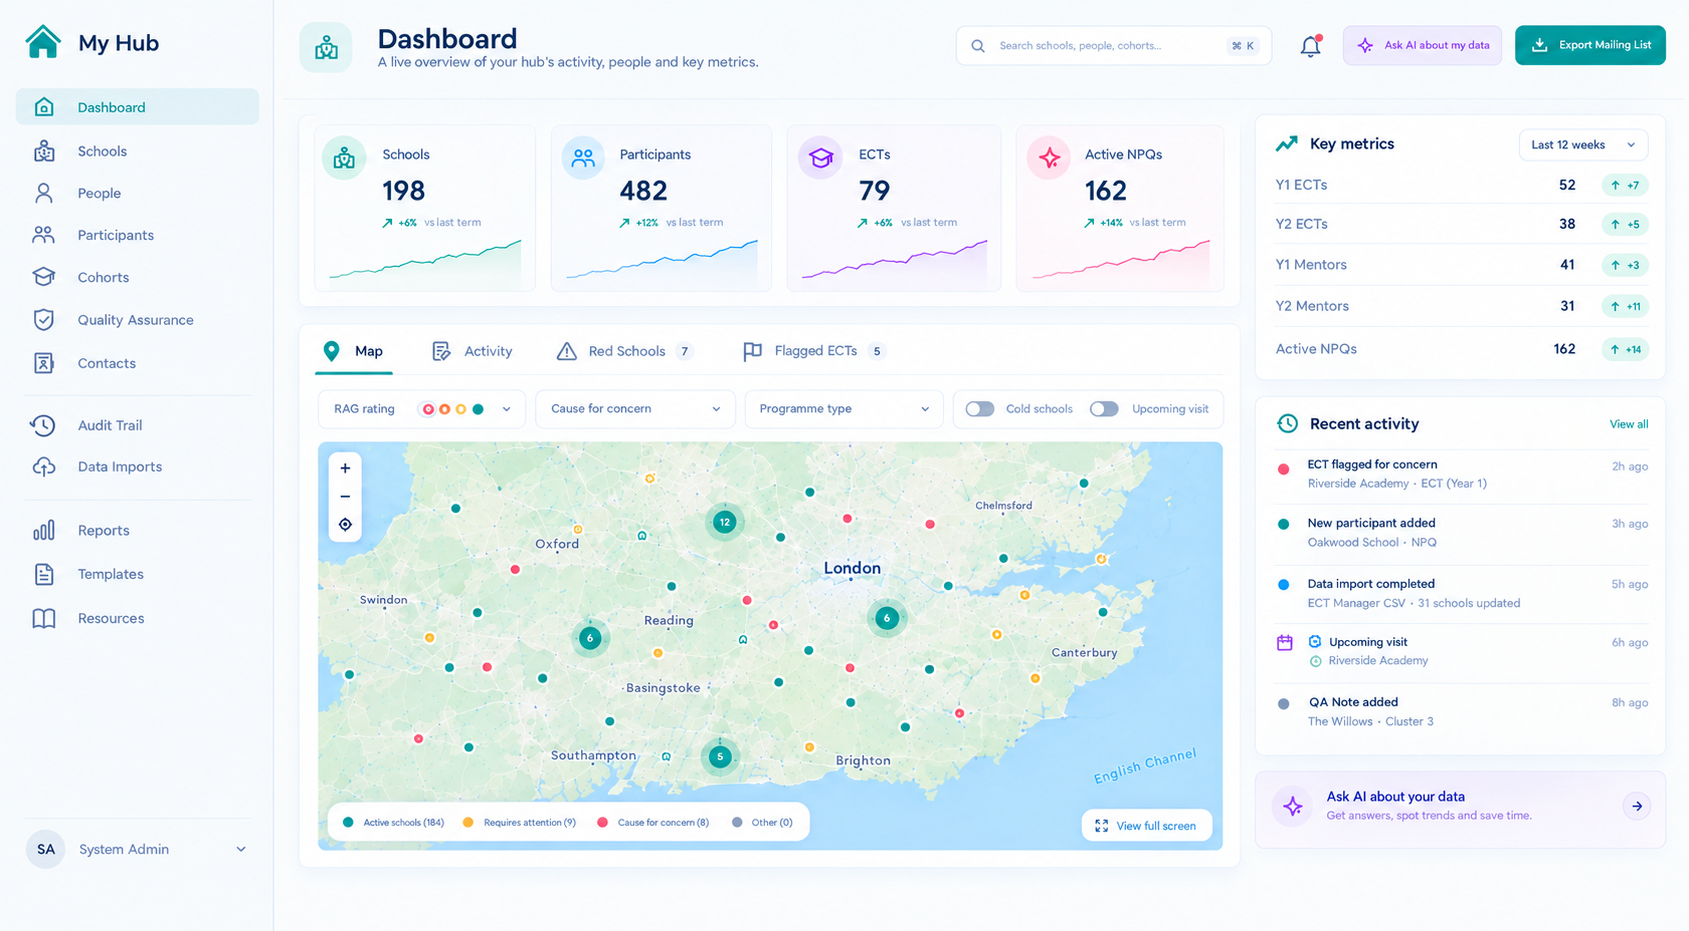Click Export Mailing List button
1689x931 pixels.
point(1590,45)
